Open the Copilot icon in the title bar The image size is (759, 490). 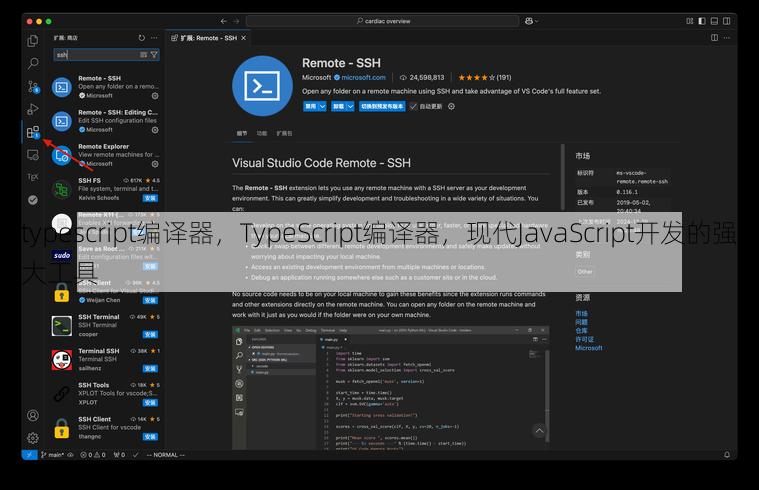point(529,21)
